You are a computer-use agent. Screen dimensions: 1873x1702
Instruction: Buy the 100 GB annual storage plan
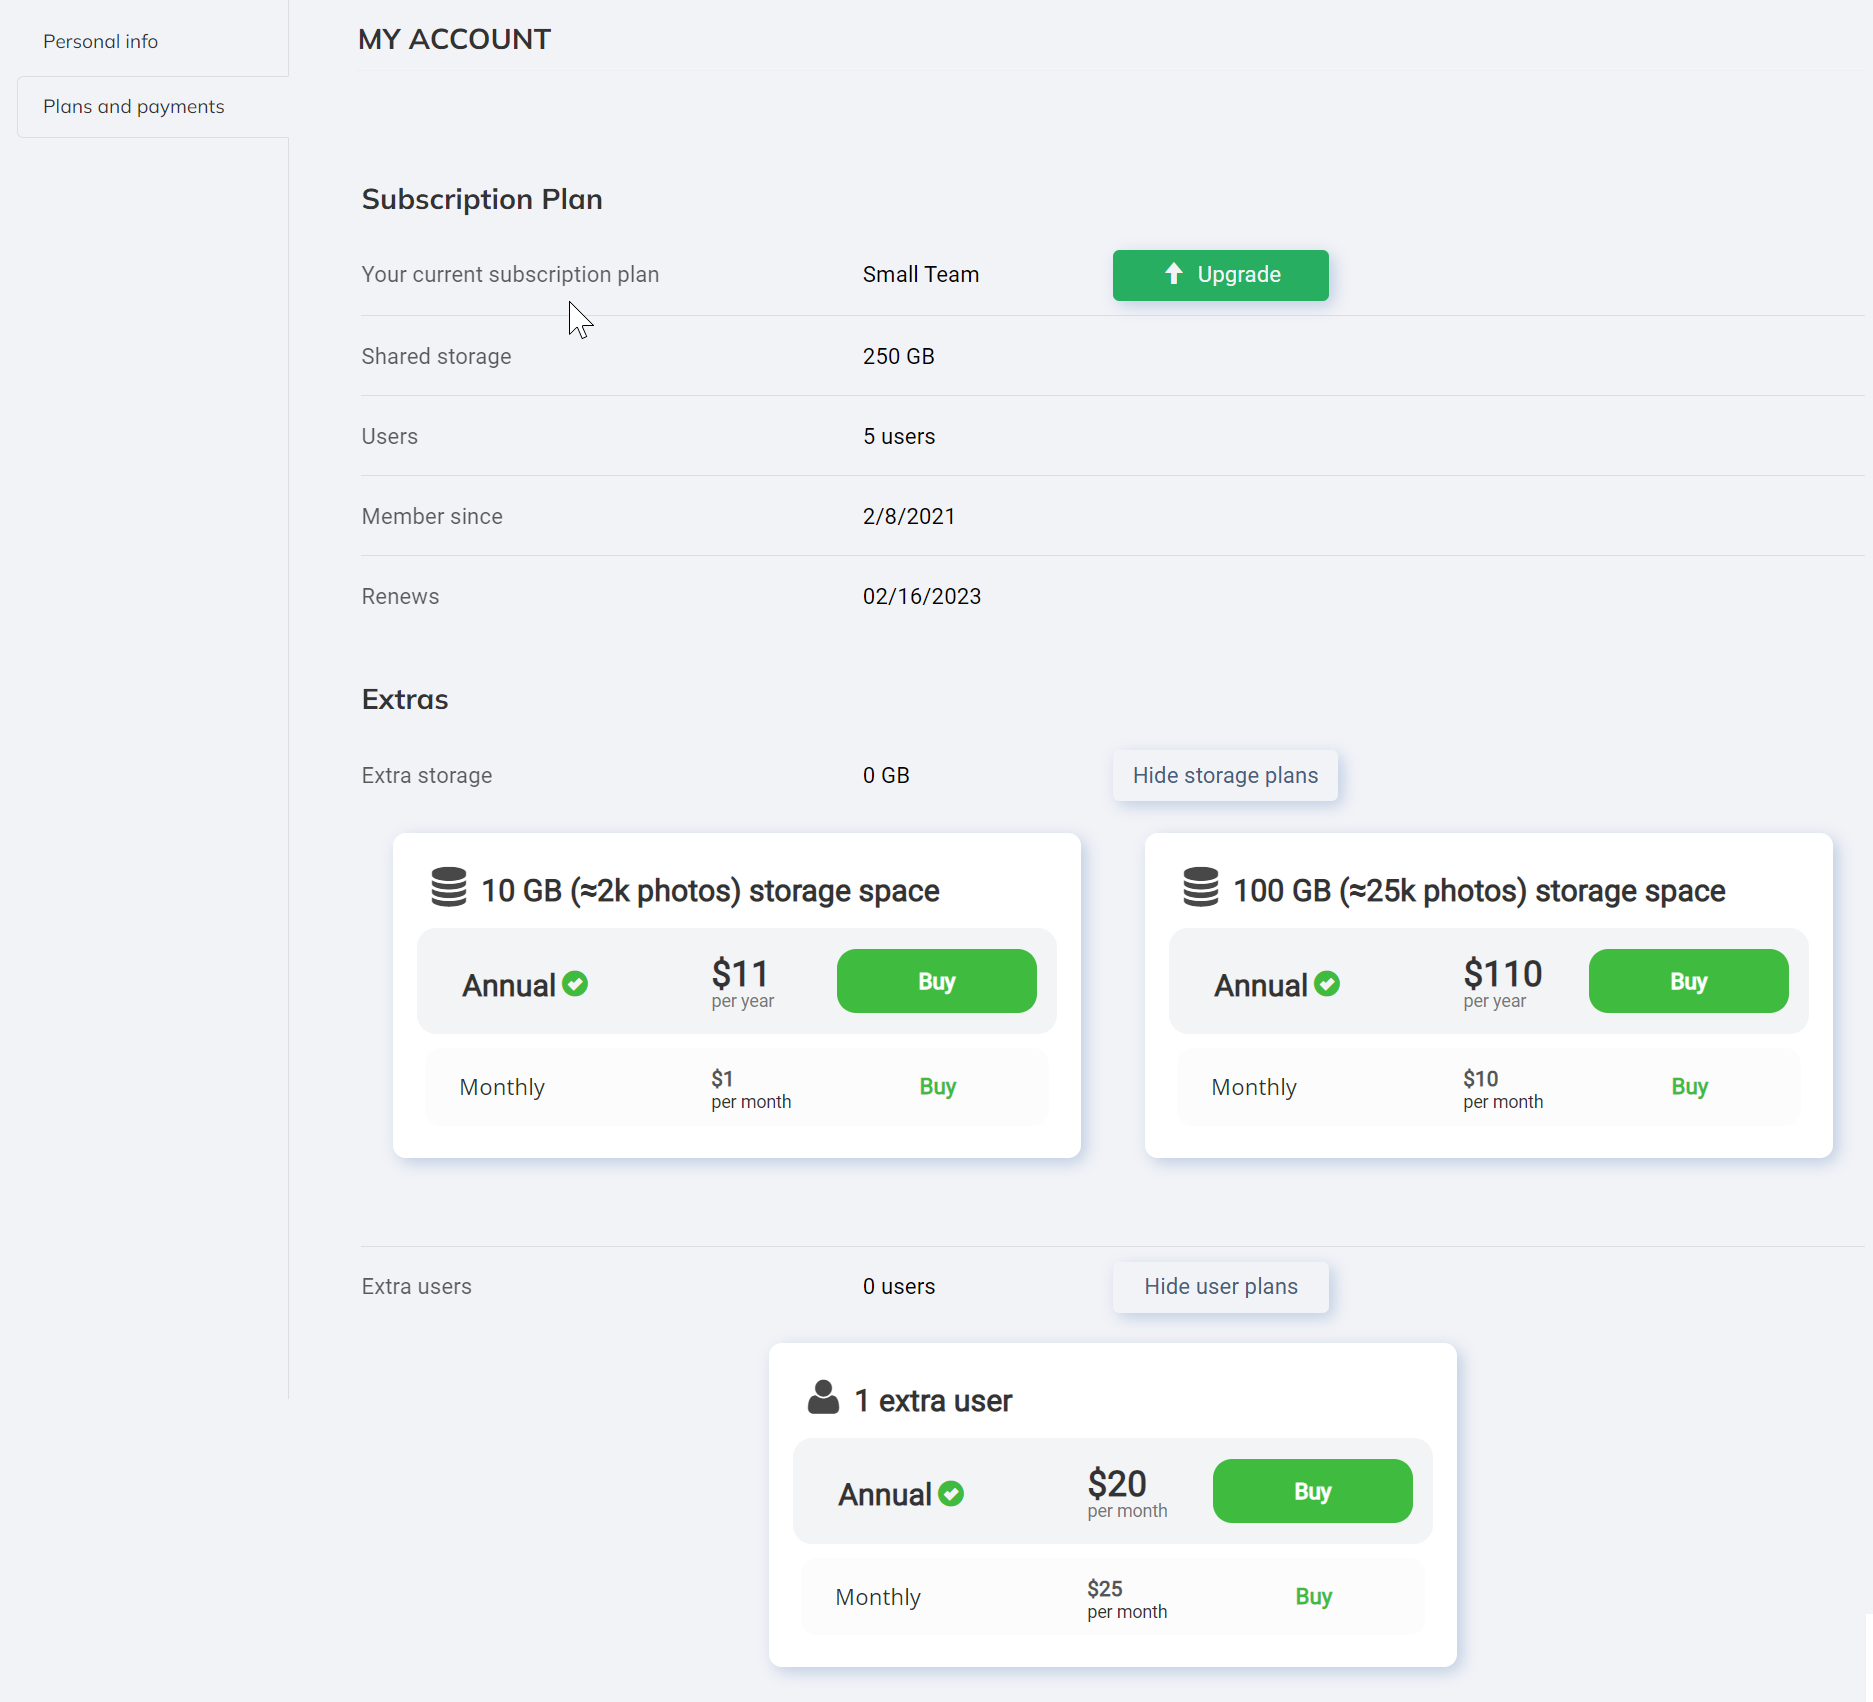[1688, 981]
